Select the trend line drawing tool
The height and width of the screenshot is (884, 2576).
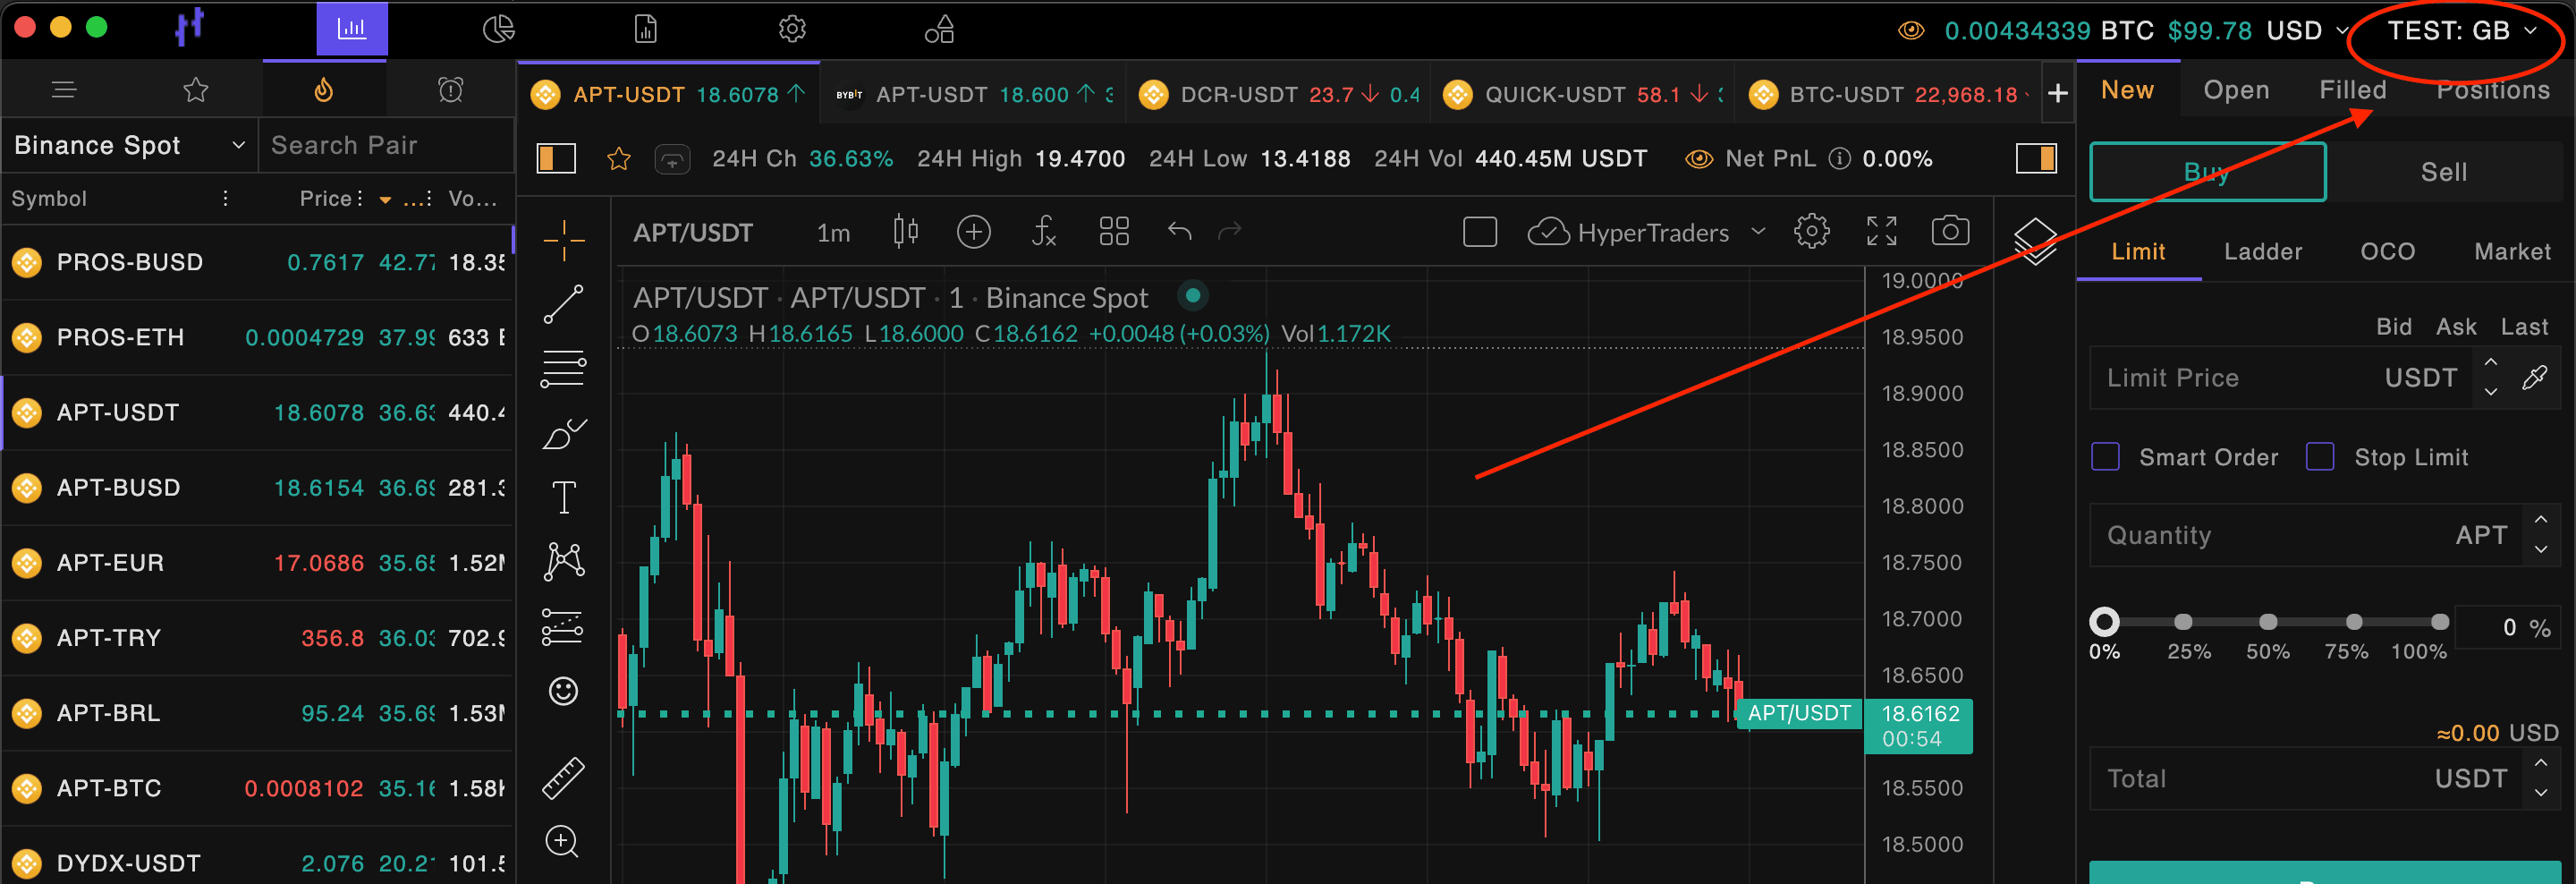pyautogui.click(x=564, y=304)
